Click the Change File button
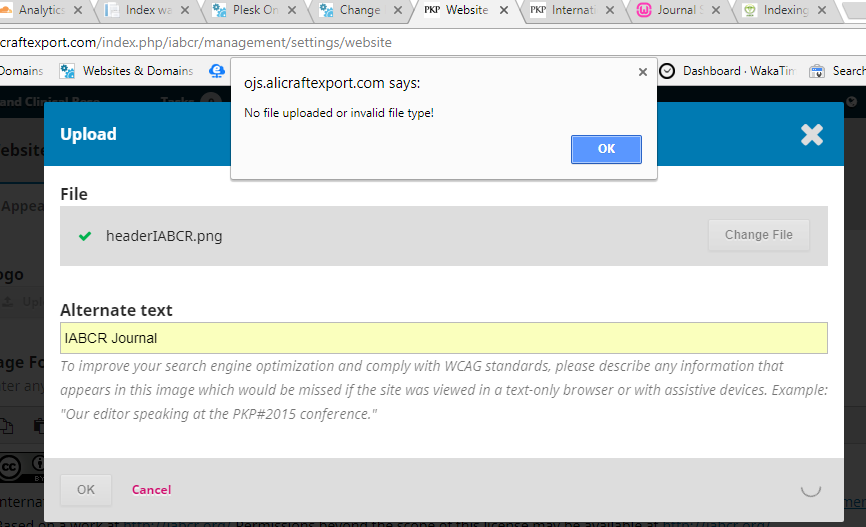 coord(758,235)
